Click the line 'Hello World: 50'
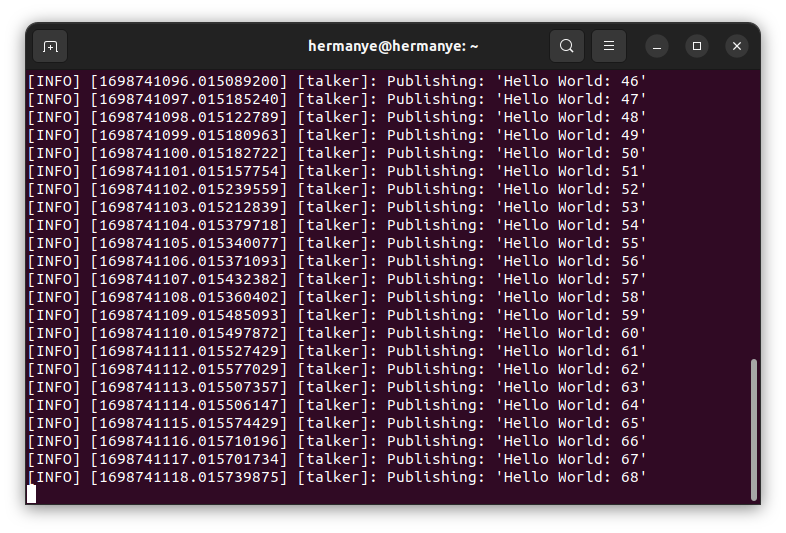786x533 pixels. click(337, 153)
